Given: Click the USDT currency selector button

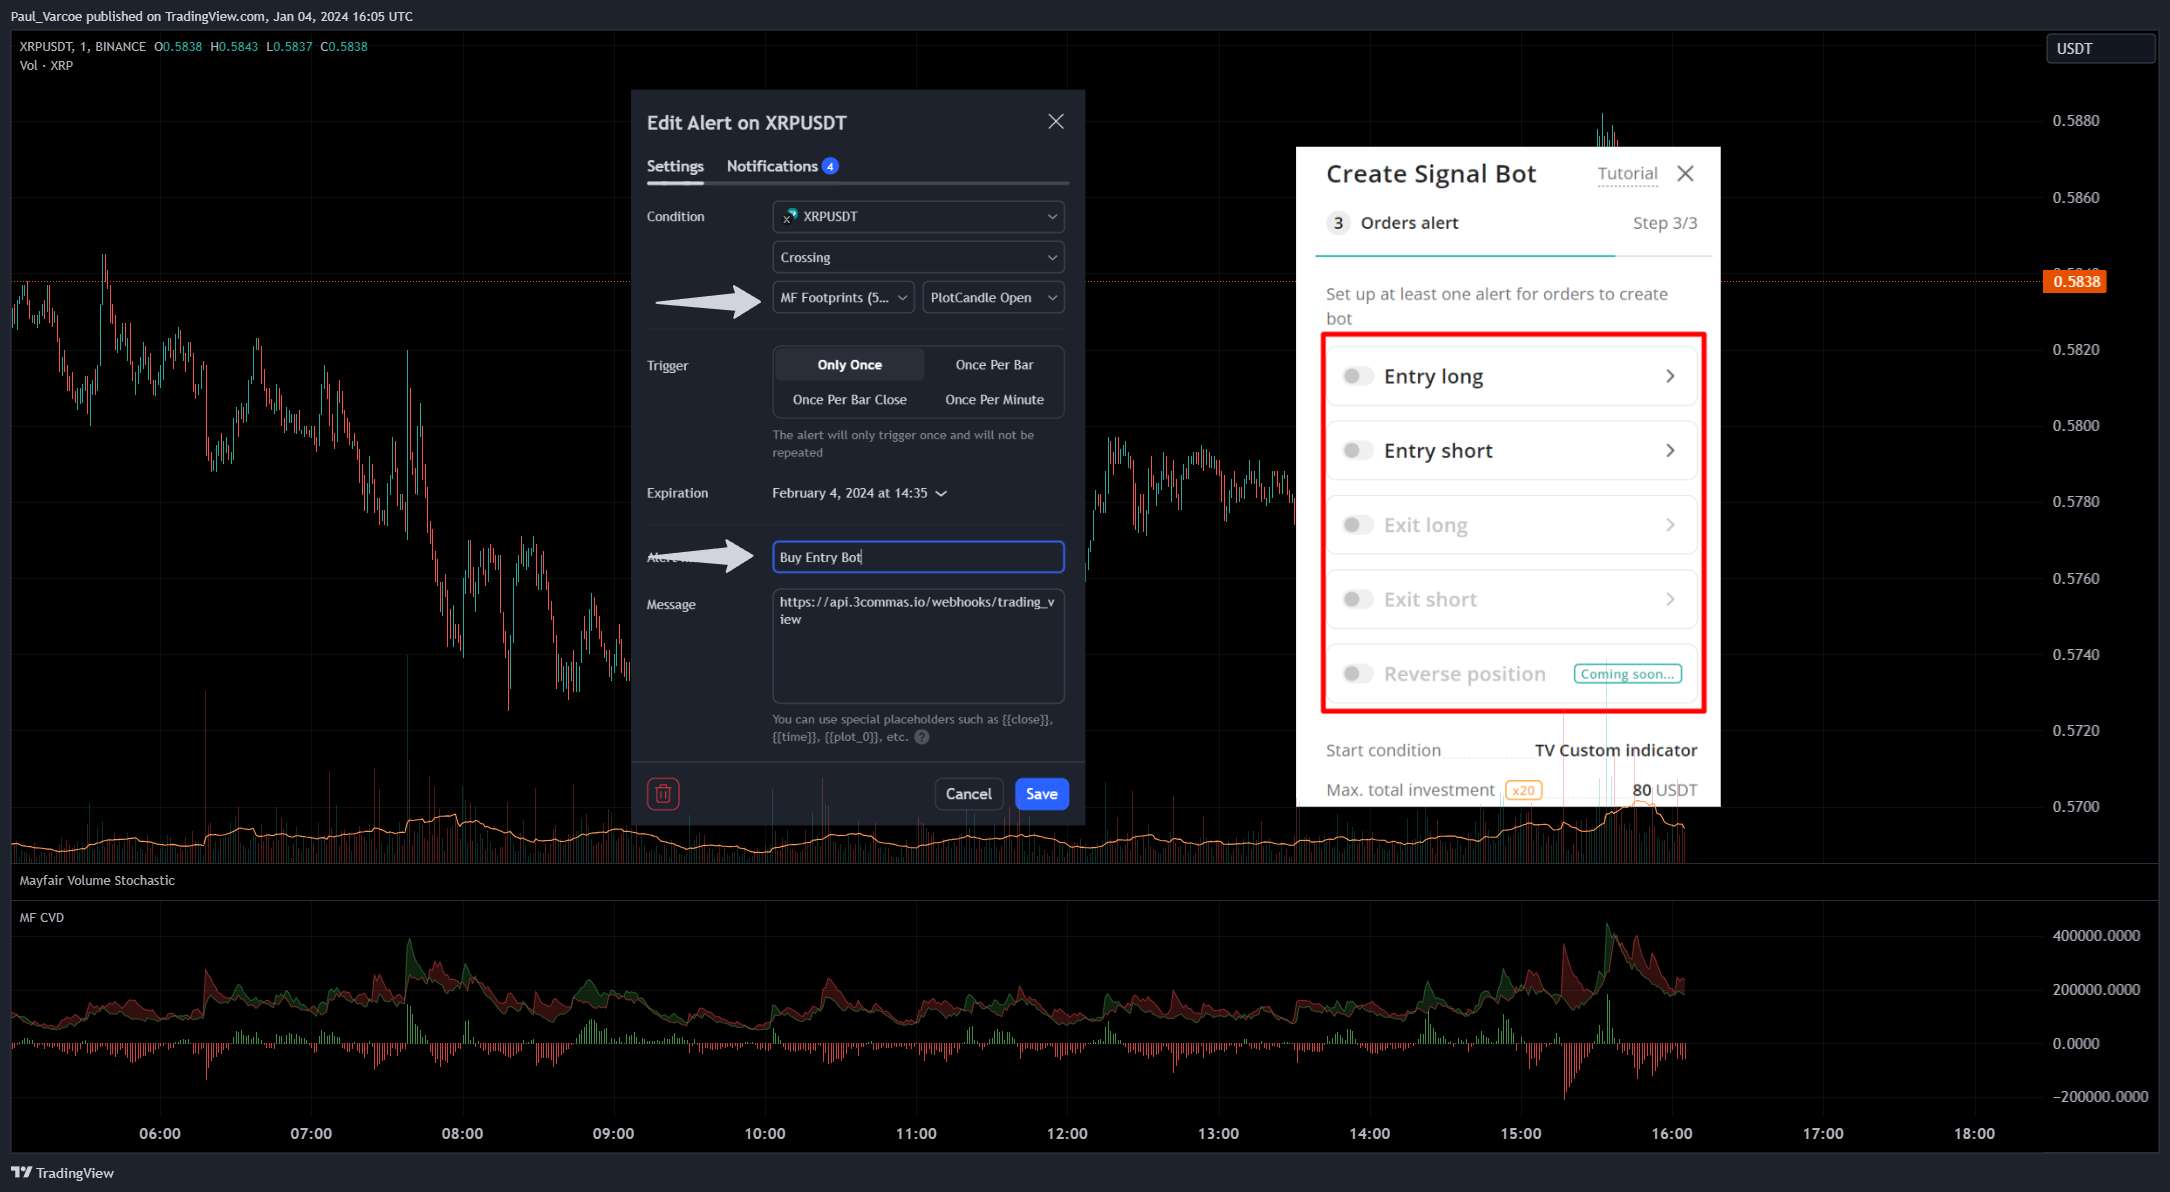Looking at the screenshot, I should click(x=2100, y=48).
